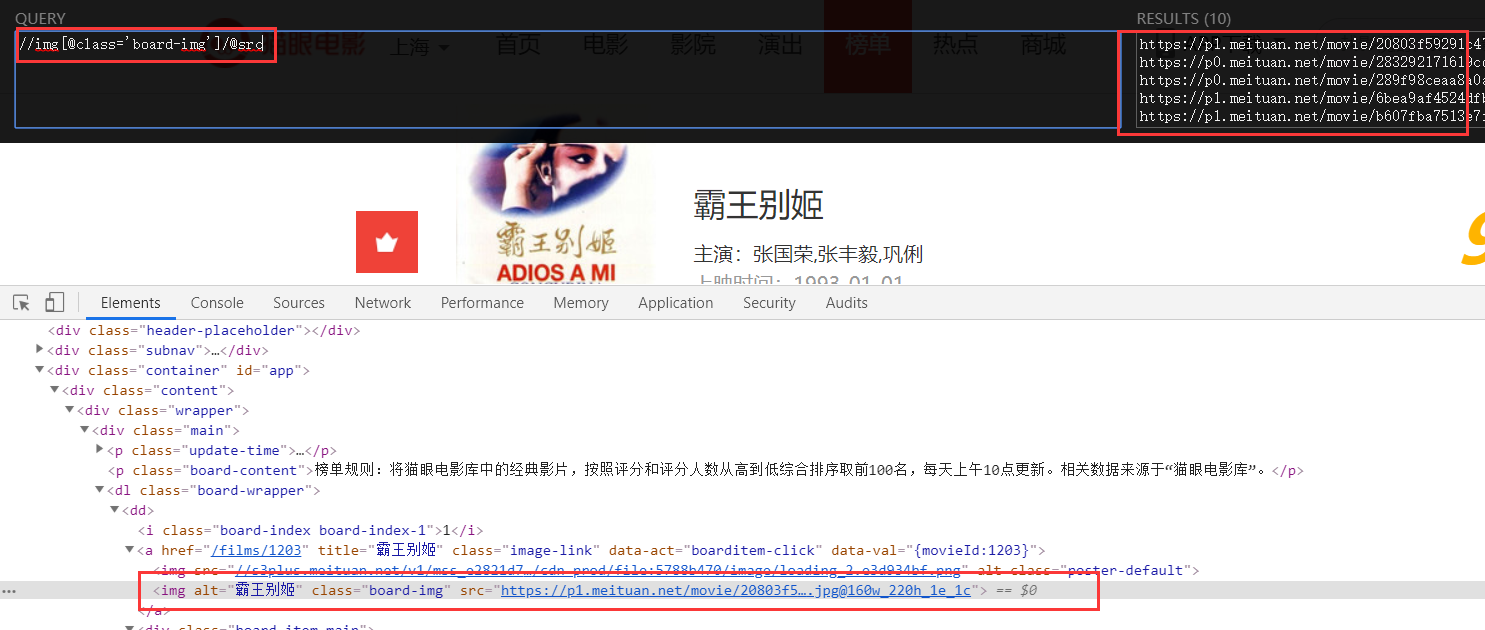This screenshot has height=630, width=1485.
Task: Click result URL containing 289f98ceaa8
Action: pos(1310,80)
